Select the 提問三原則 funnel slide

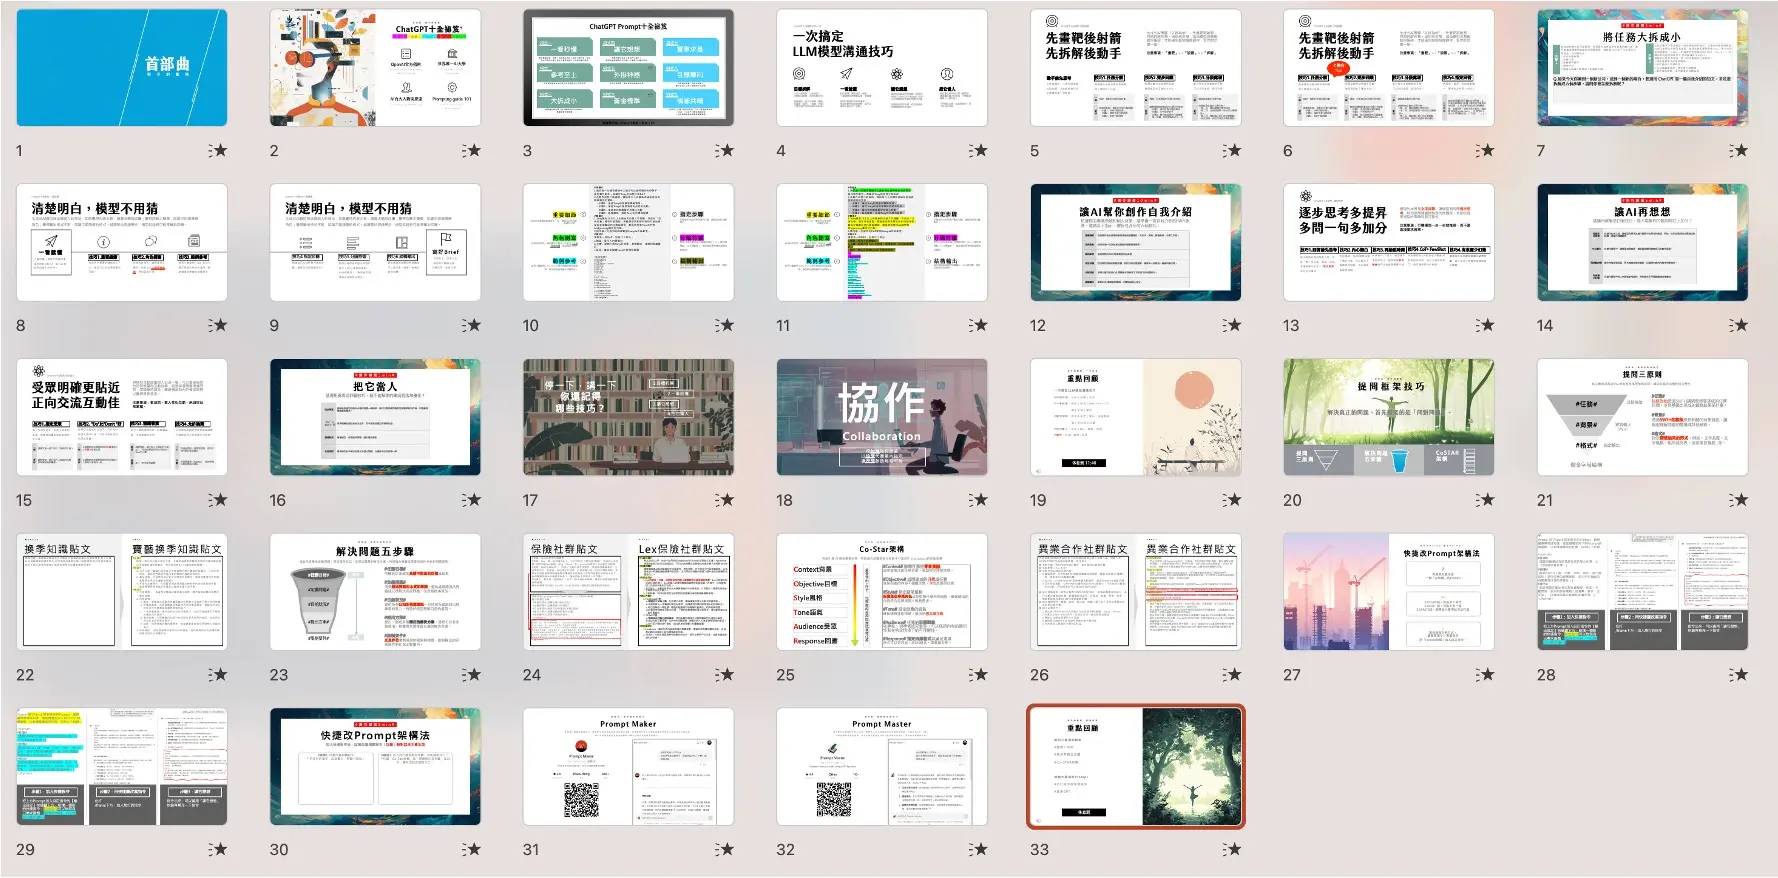(1643, 417)
